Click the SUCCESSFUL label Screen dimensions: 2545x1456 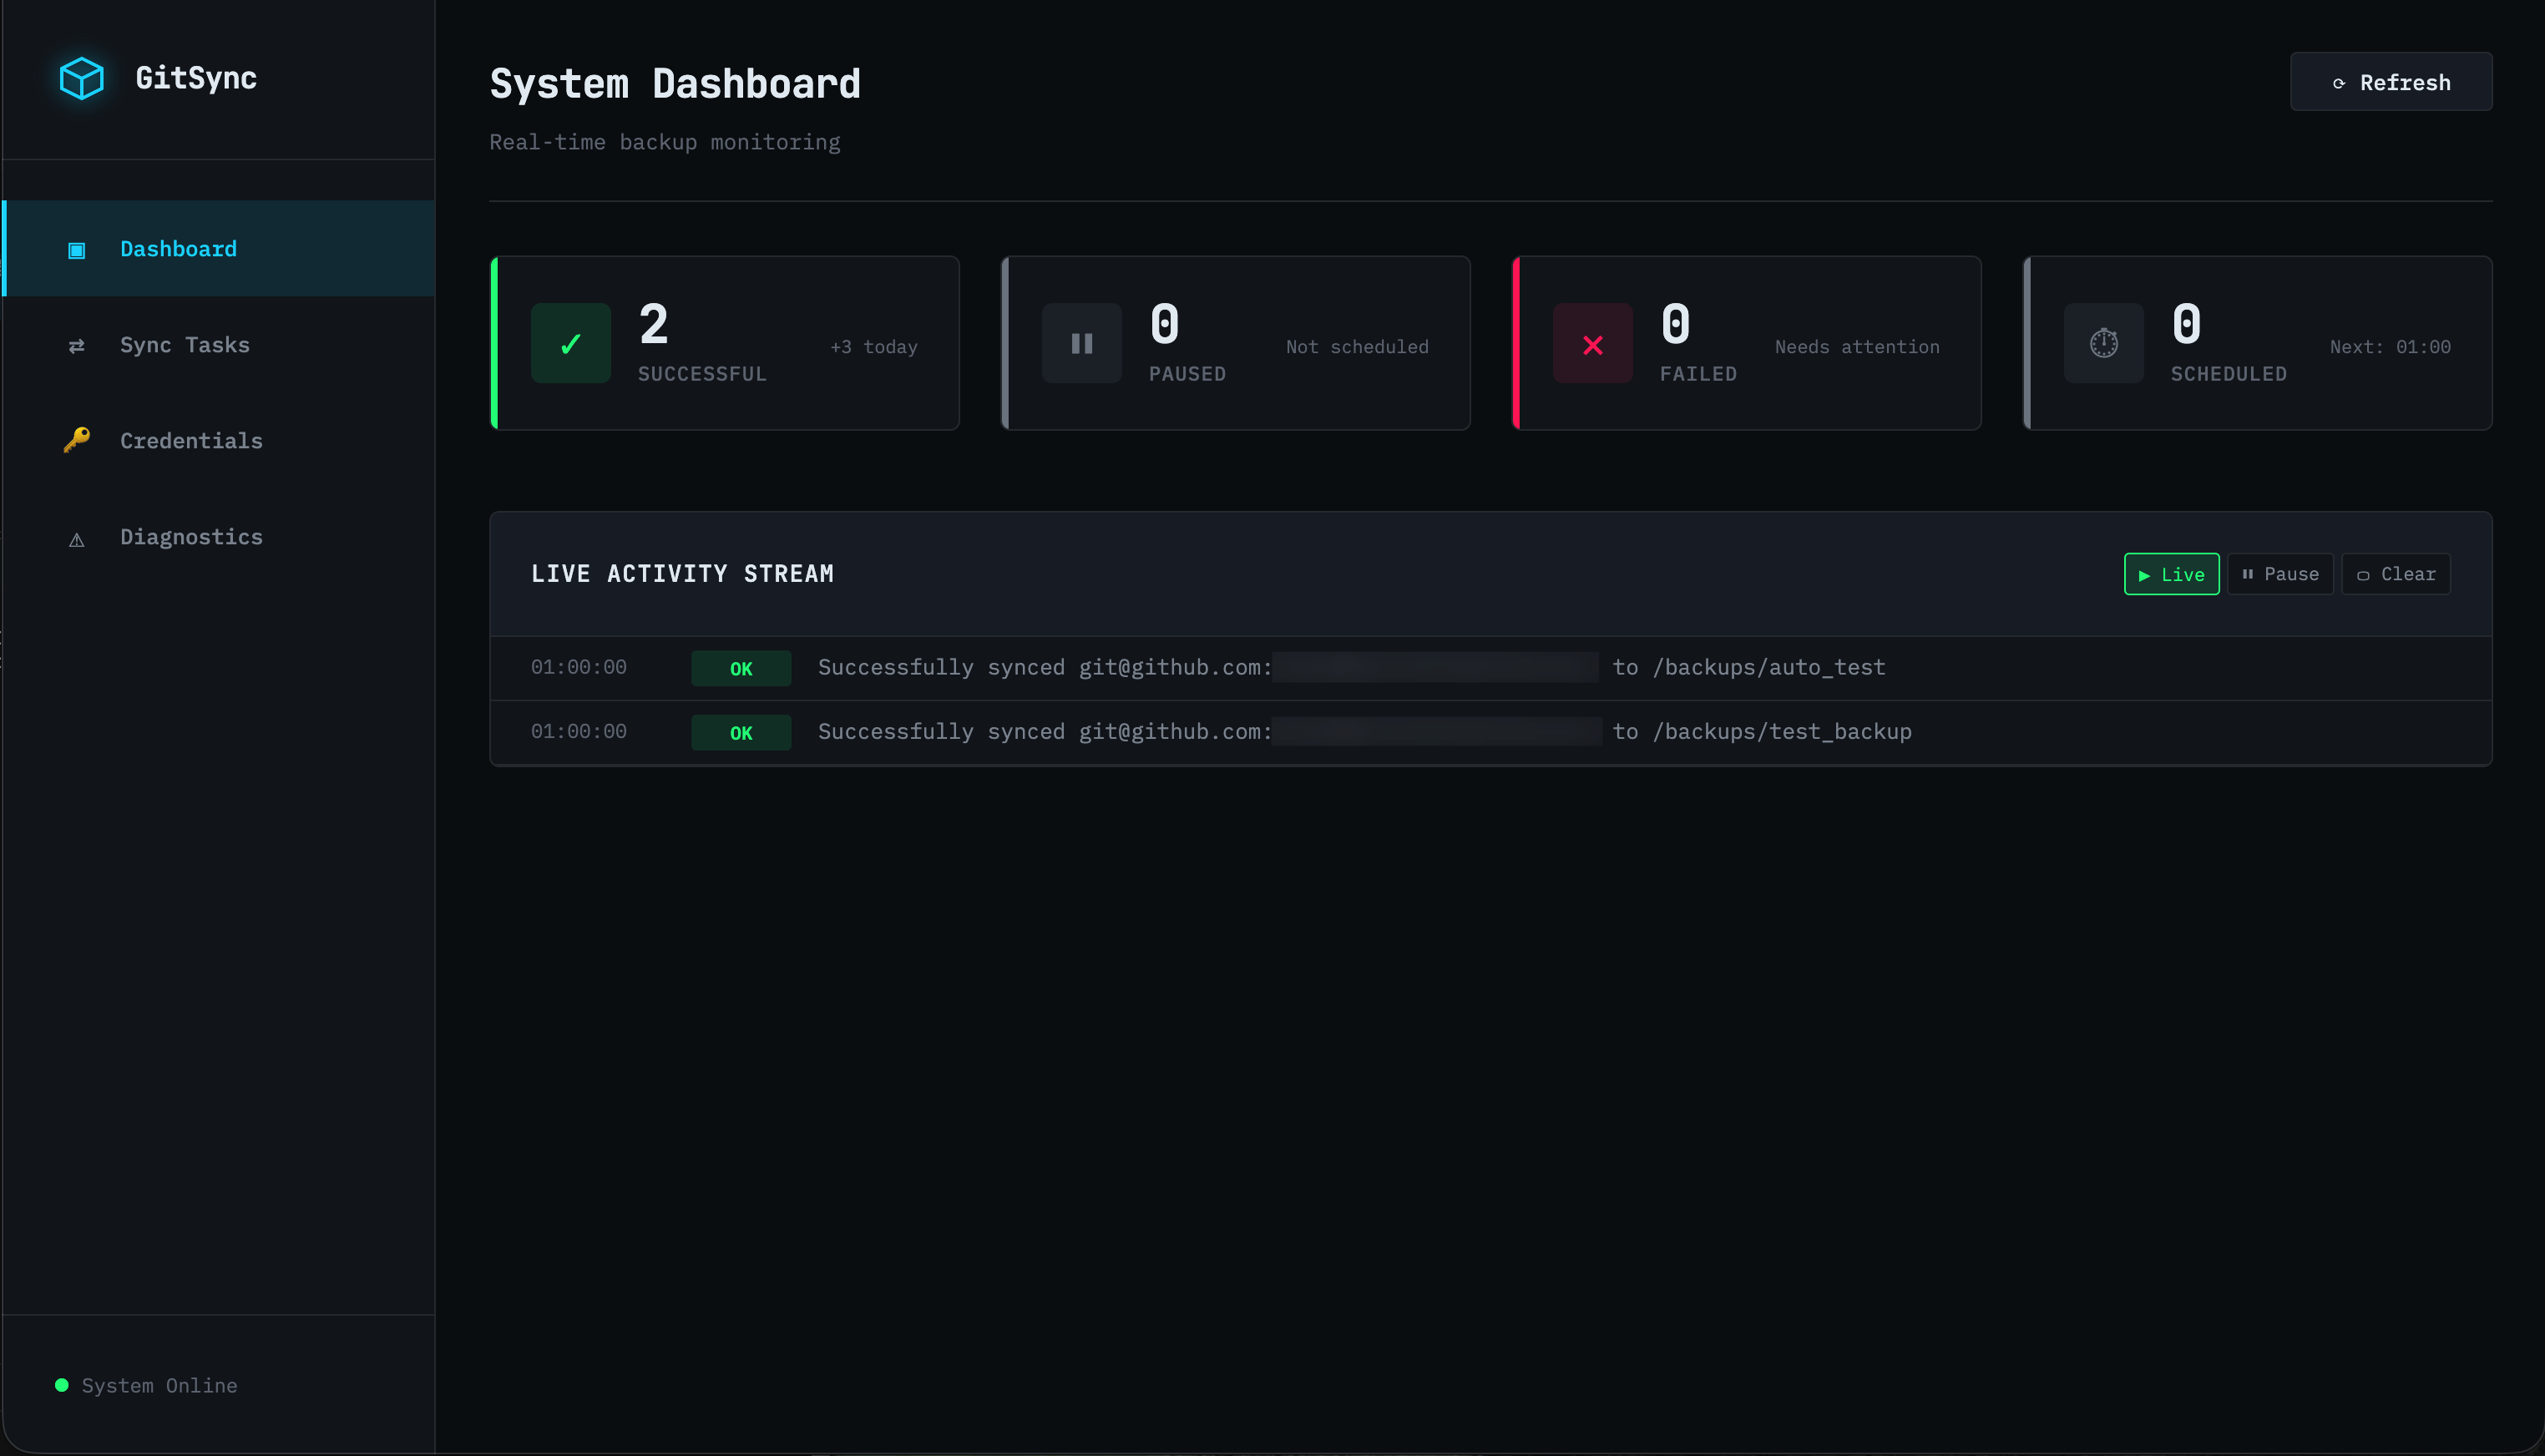(x=702, y=374)
